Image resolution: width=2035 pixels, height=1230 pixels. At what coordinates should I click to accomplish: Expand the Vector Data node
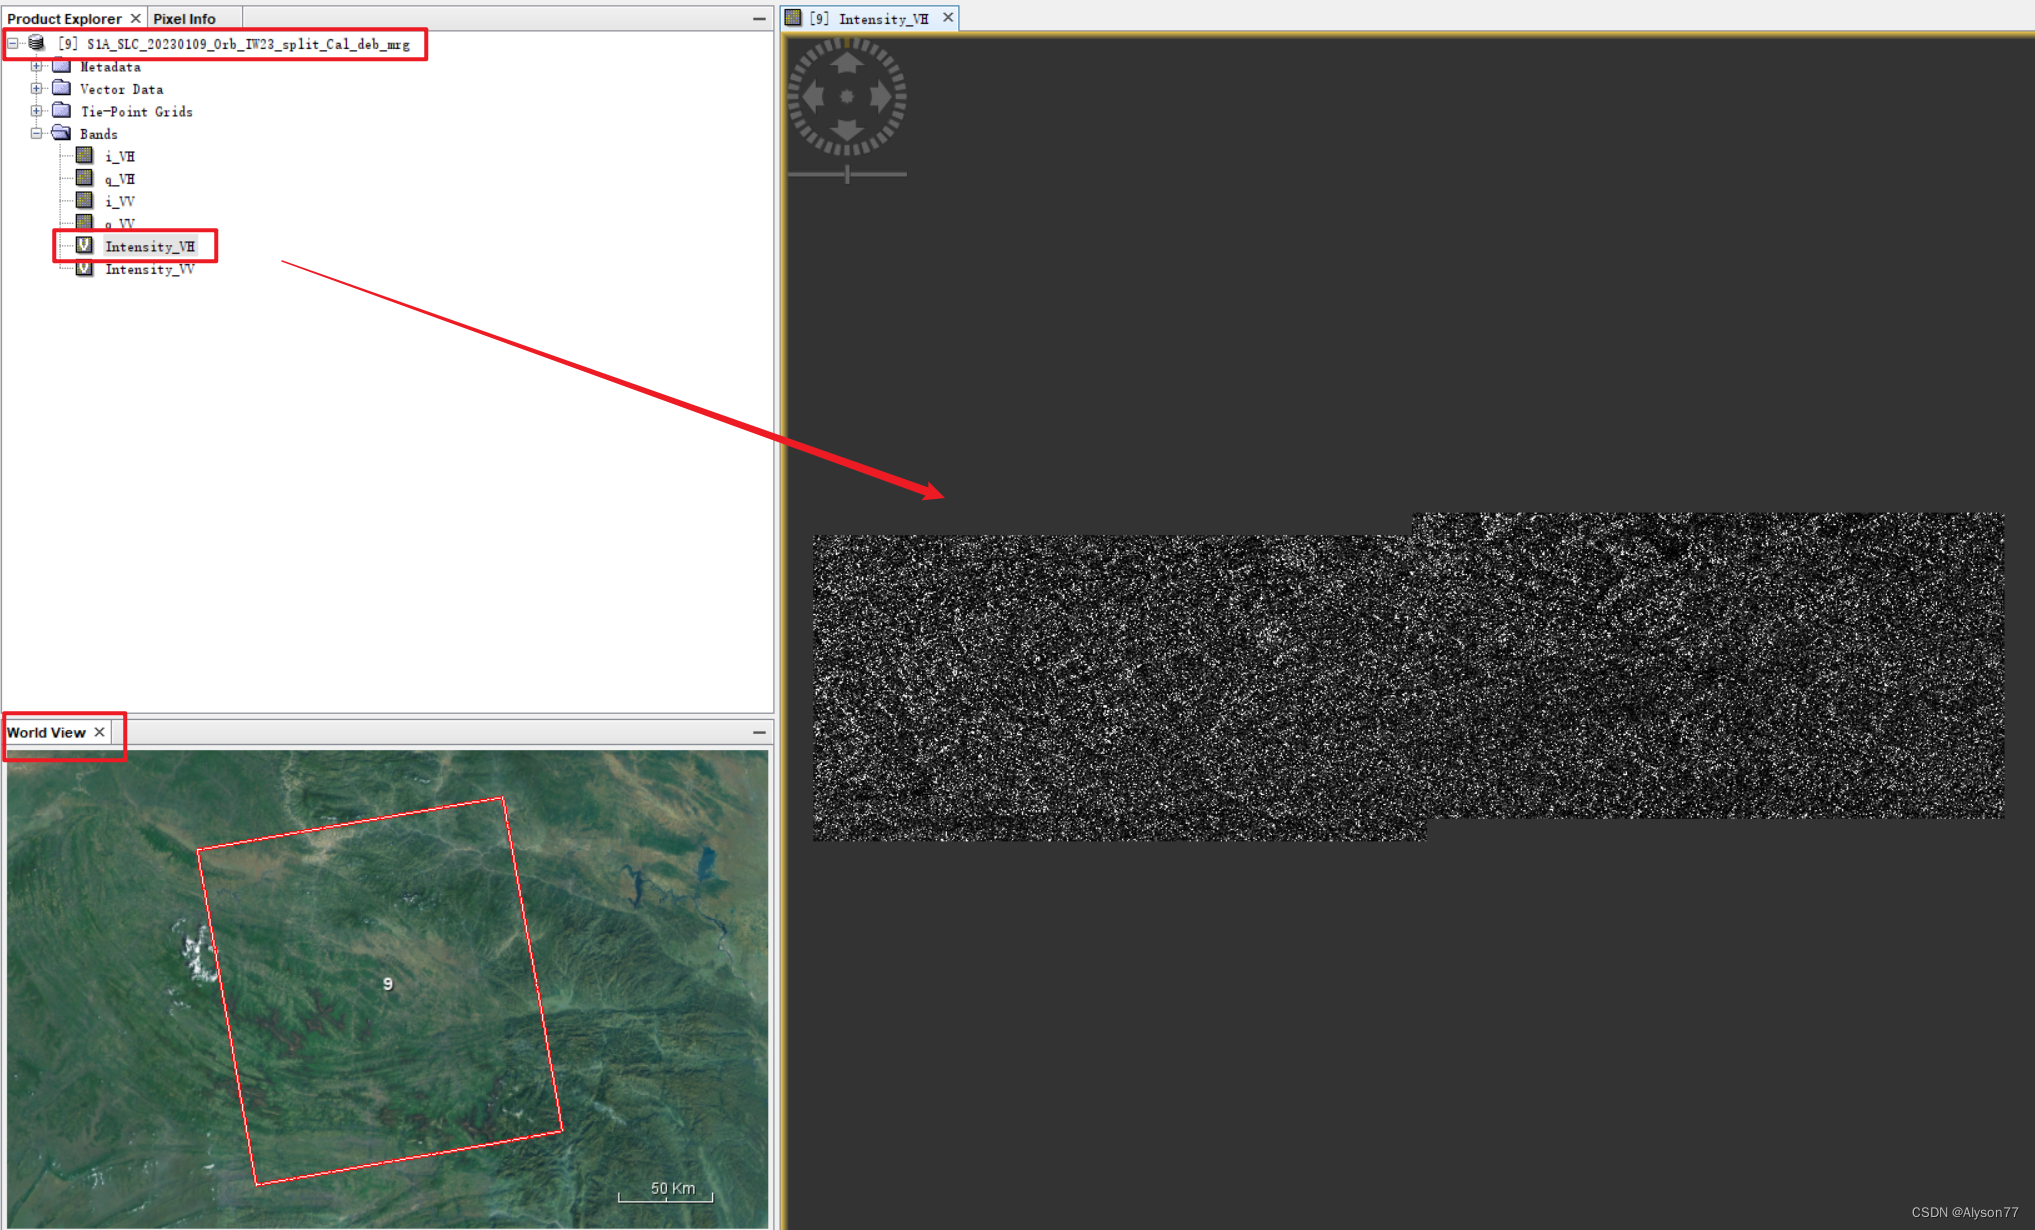[x=37, y=88]
